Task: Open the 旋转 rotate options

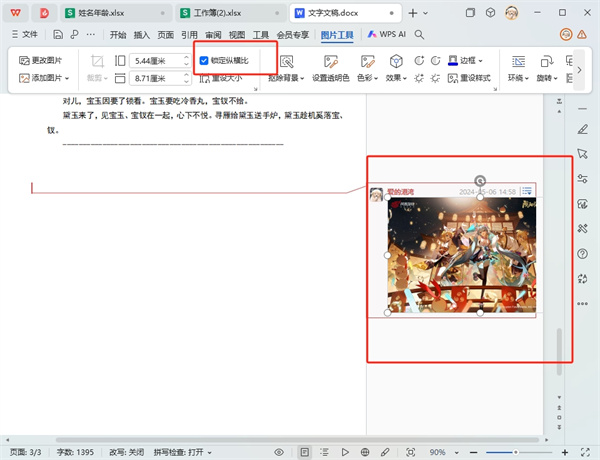Action: tap(546, 69)
